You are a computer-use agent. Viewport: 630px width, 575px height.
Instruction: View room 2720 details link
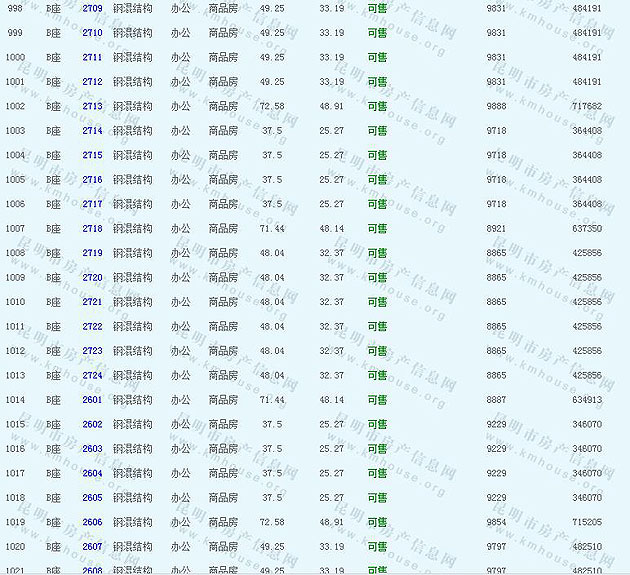pyautogui.click(x=92, y=278)
